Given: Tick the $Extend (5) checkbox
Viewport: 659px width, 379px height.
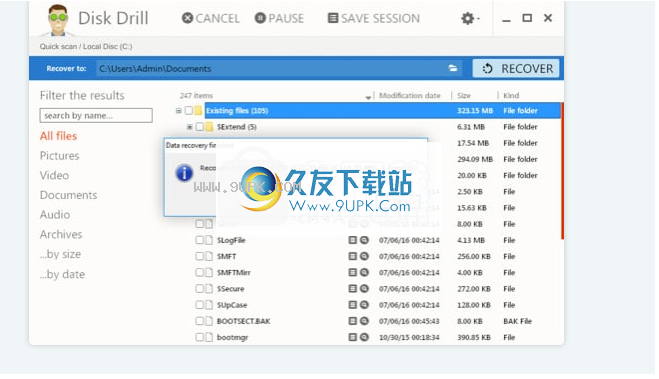Looking at the screenshot, I should coord(200,126).
